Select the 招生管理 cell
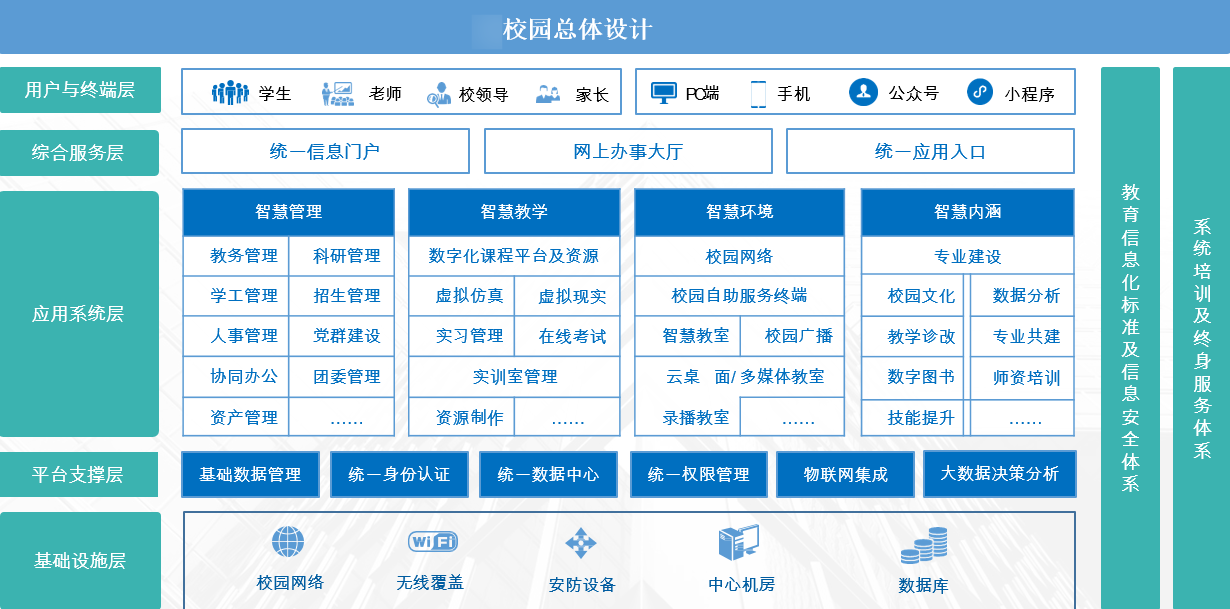 click(x=342, y=296)
